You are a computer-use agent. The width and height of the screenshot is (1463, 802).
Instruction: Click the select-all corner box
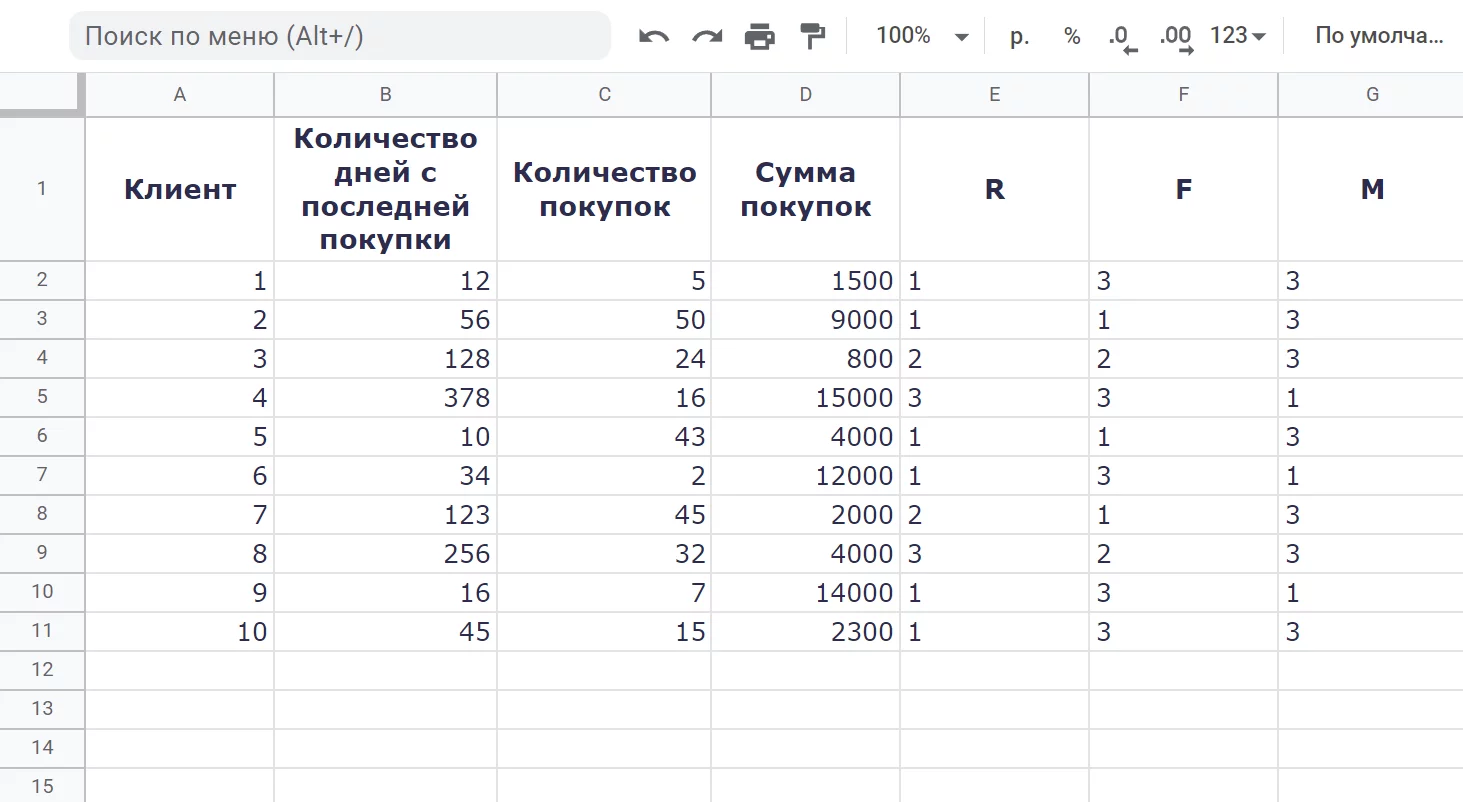click(42, 95)
